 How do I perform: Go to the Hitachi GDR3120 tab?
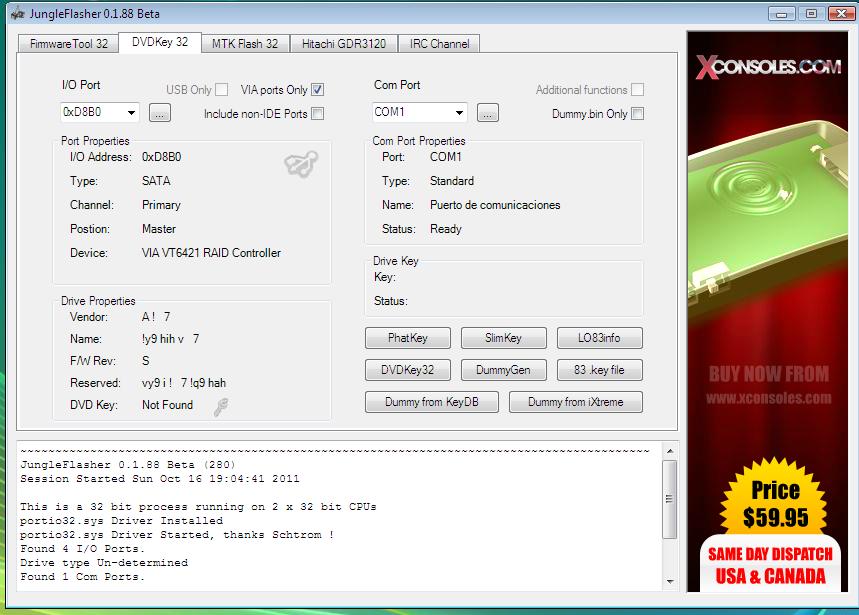tap(343, 44)
